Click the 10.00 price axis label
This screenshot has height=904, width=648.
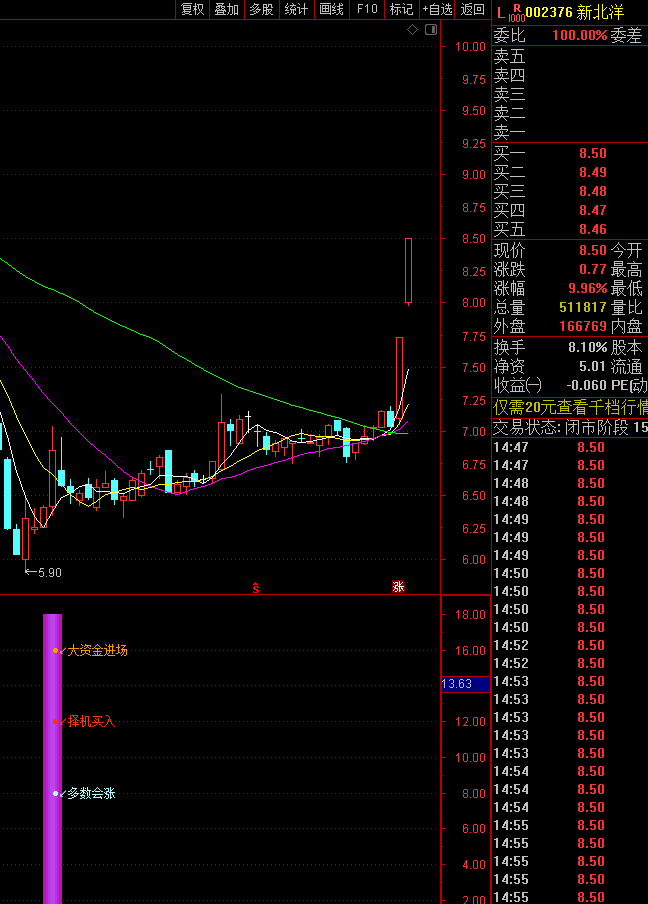(x=470, y=47)
